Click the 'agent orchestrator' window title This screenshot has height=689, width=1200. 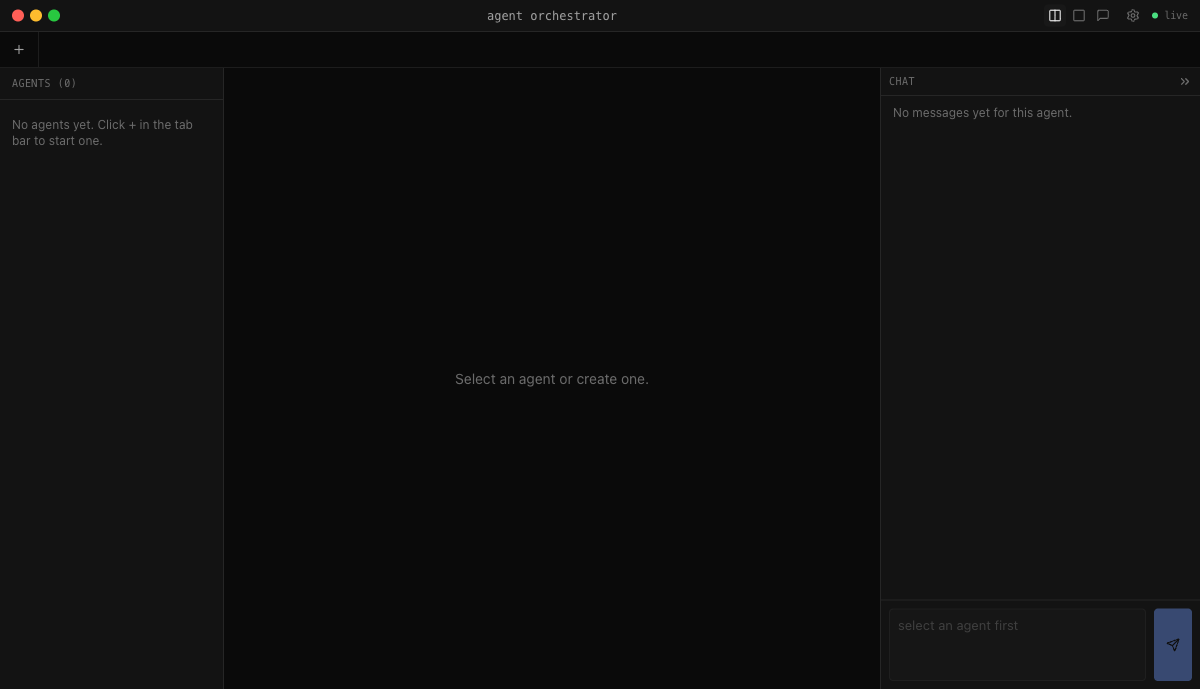point(552,15)
